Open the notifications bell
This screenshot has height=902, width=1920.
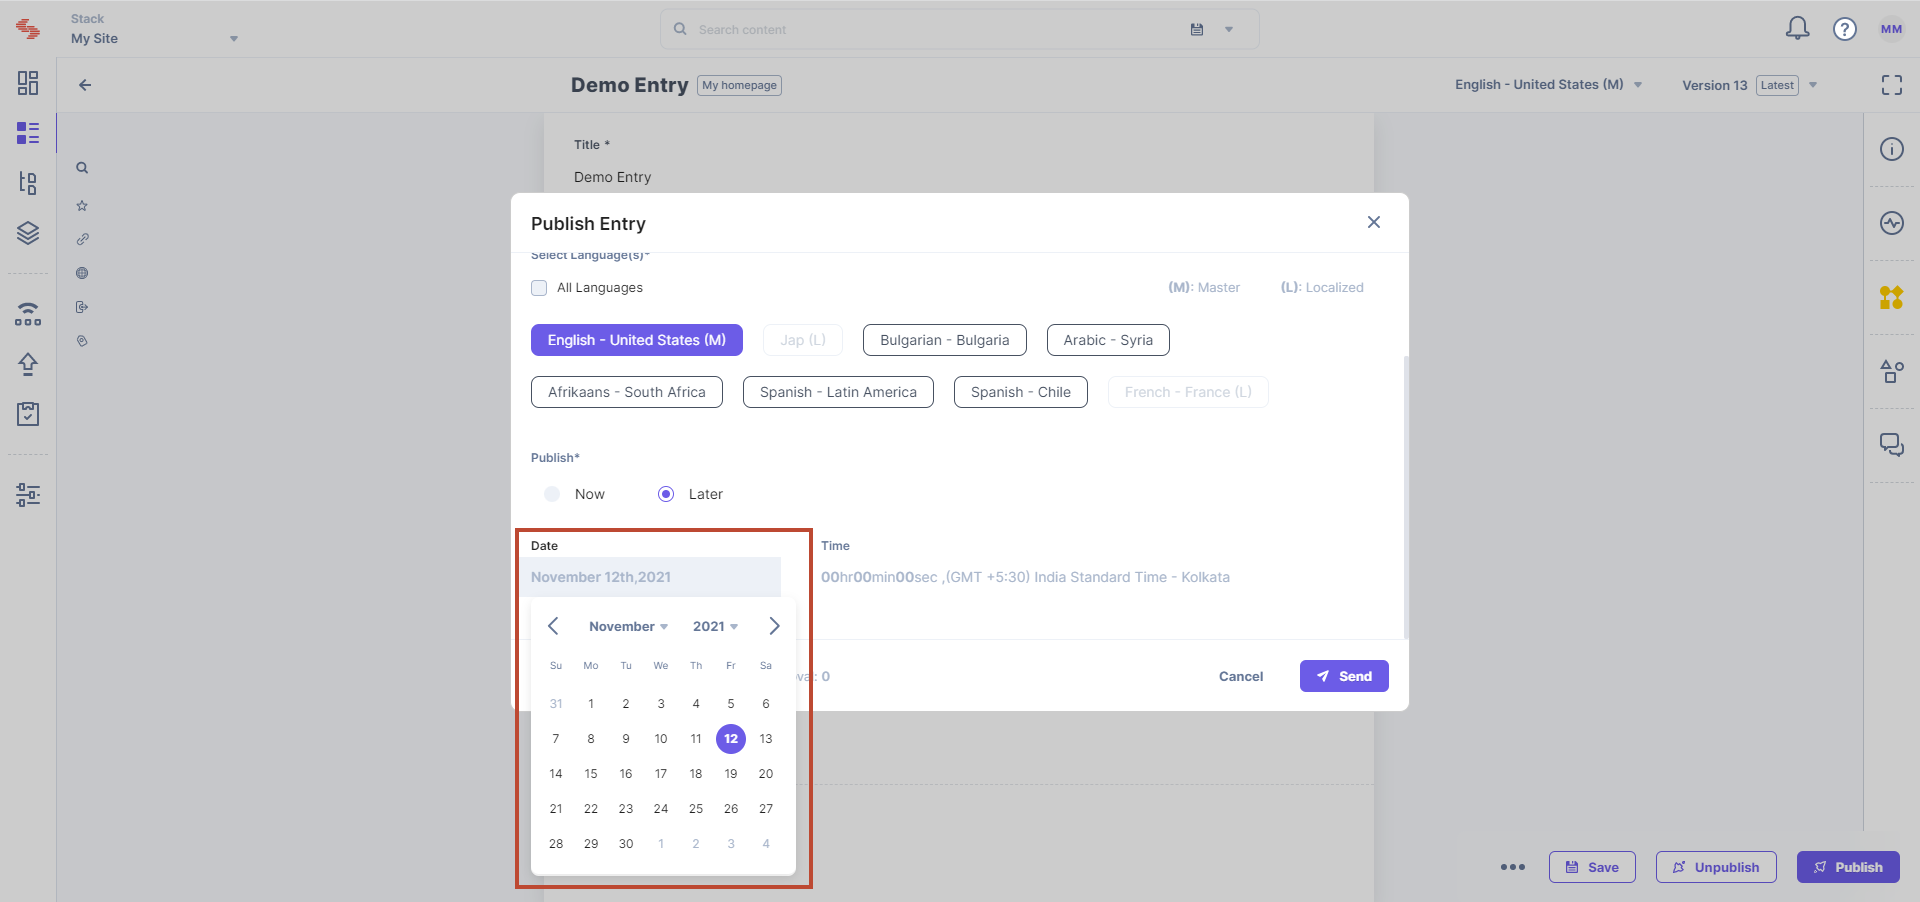click(x=1797, y=29)
